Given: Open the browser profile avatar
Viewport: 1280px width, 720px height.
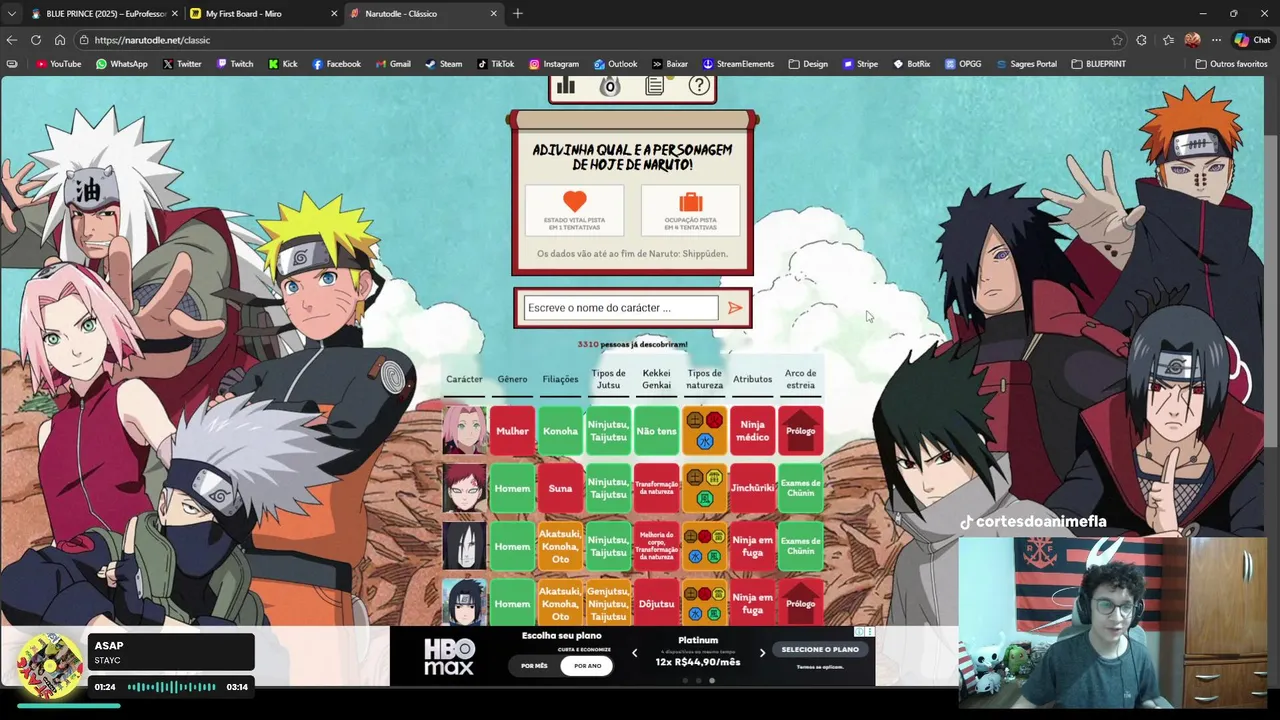Looking at the screenshot, I should 1192,40.
